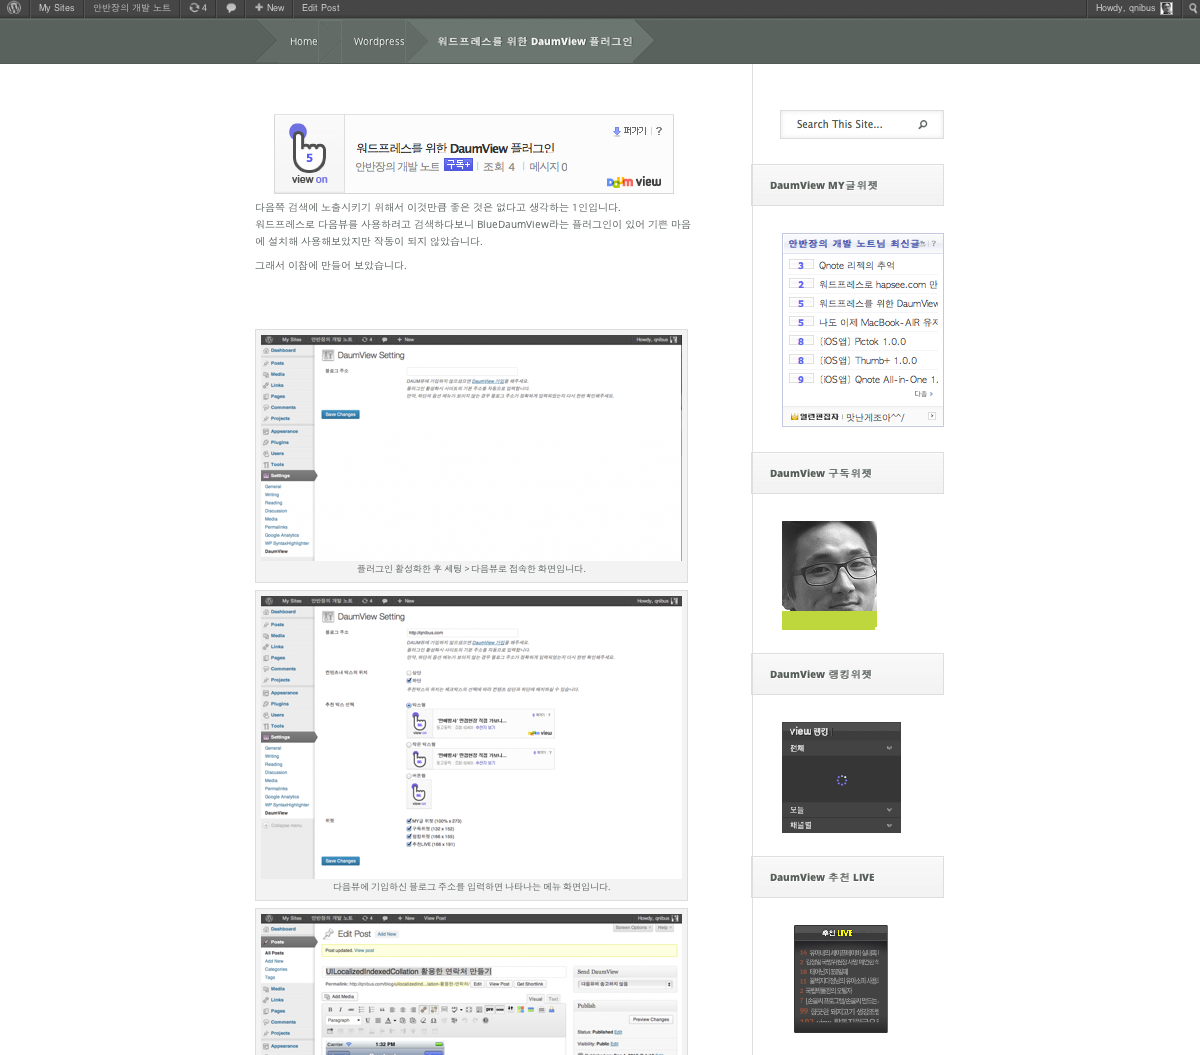Click the 구독+ subscribe button

tap(458, 165)
